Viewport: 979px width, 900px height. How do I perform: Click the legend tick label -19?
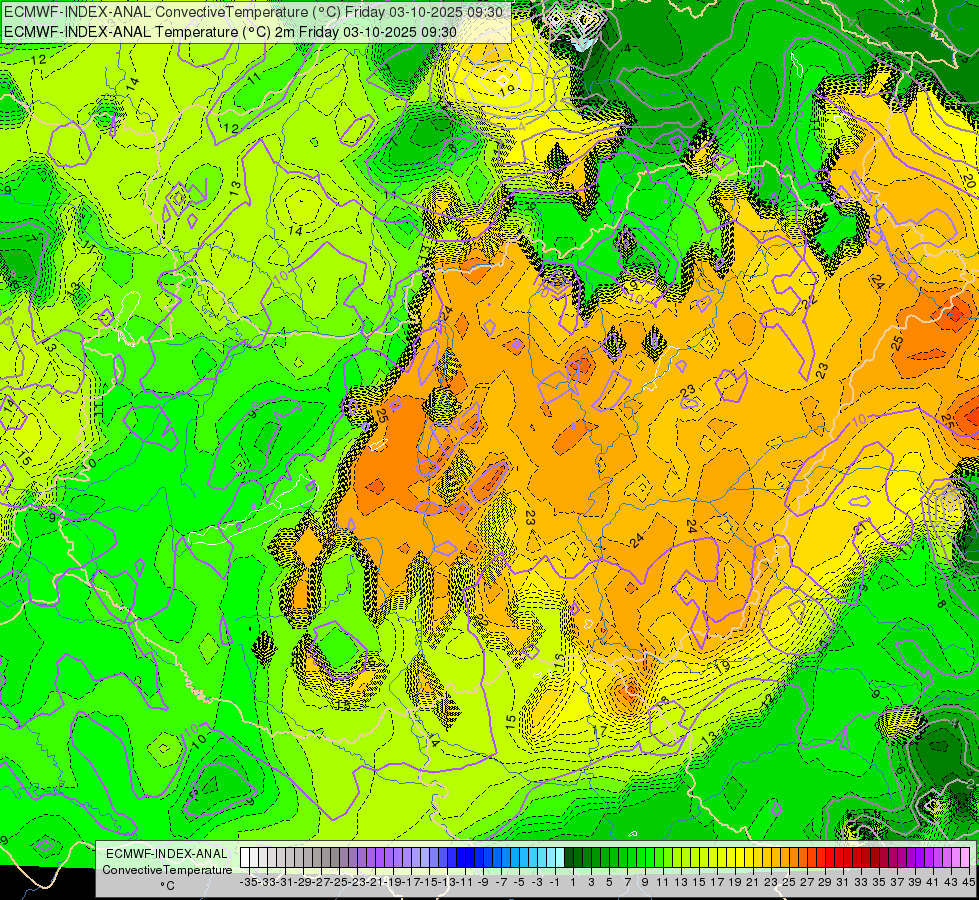coord(393,882)
